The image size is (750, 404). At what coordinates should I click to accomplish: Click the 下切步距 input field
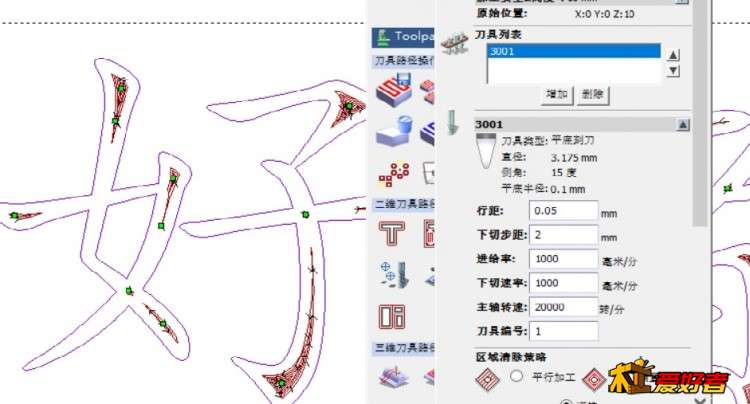(563, 235)
